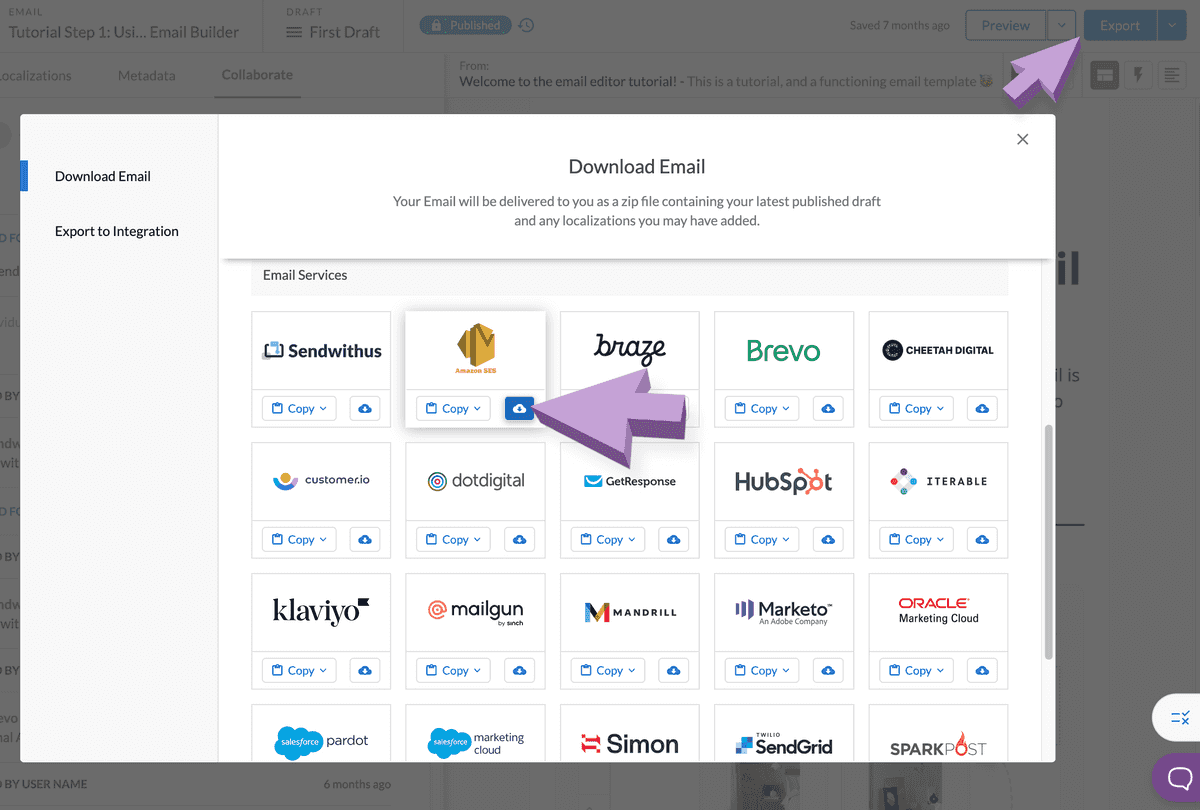The image size is (1200, 810).
Task: Download the Brevo email zip
Action: tap(828, 408)
